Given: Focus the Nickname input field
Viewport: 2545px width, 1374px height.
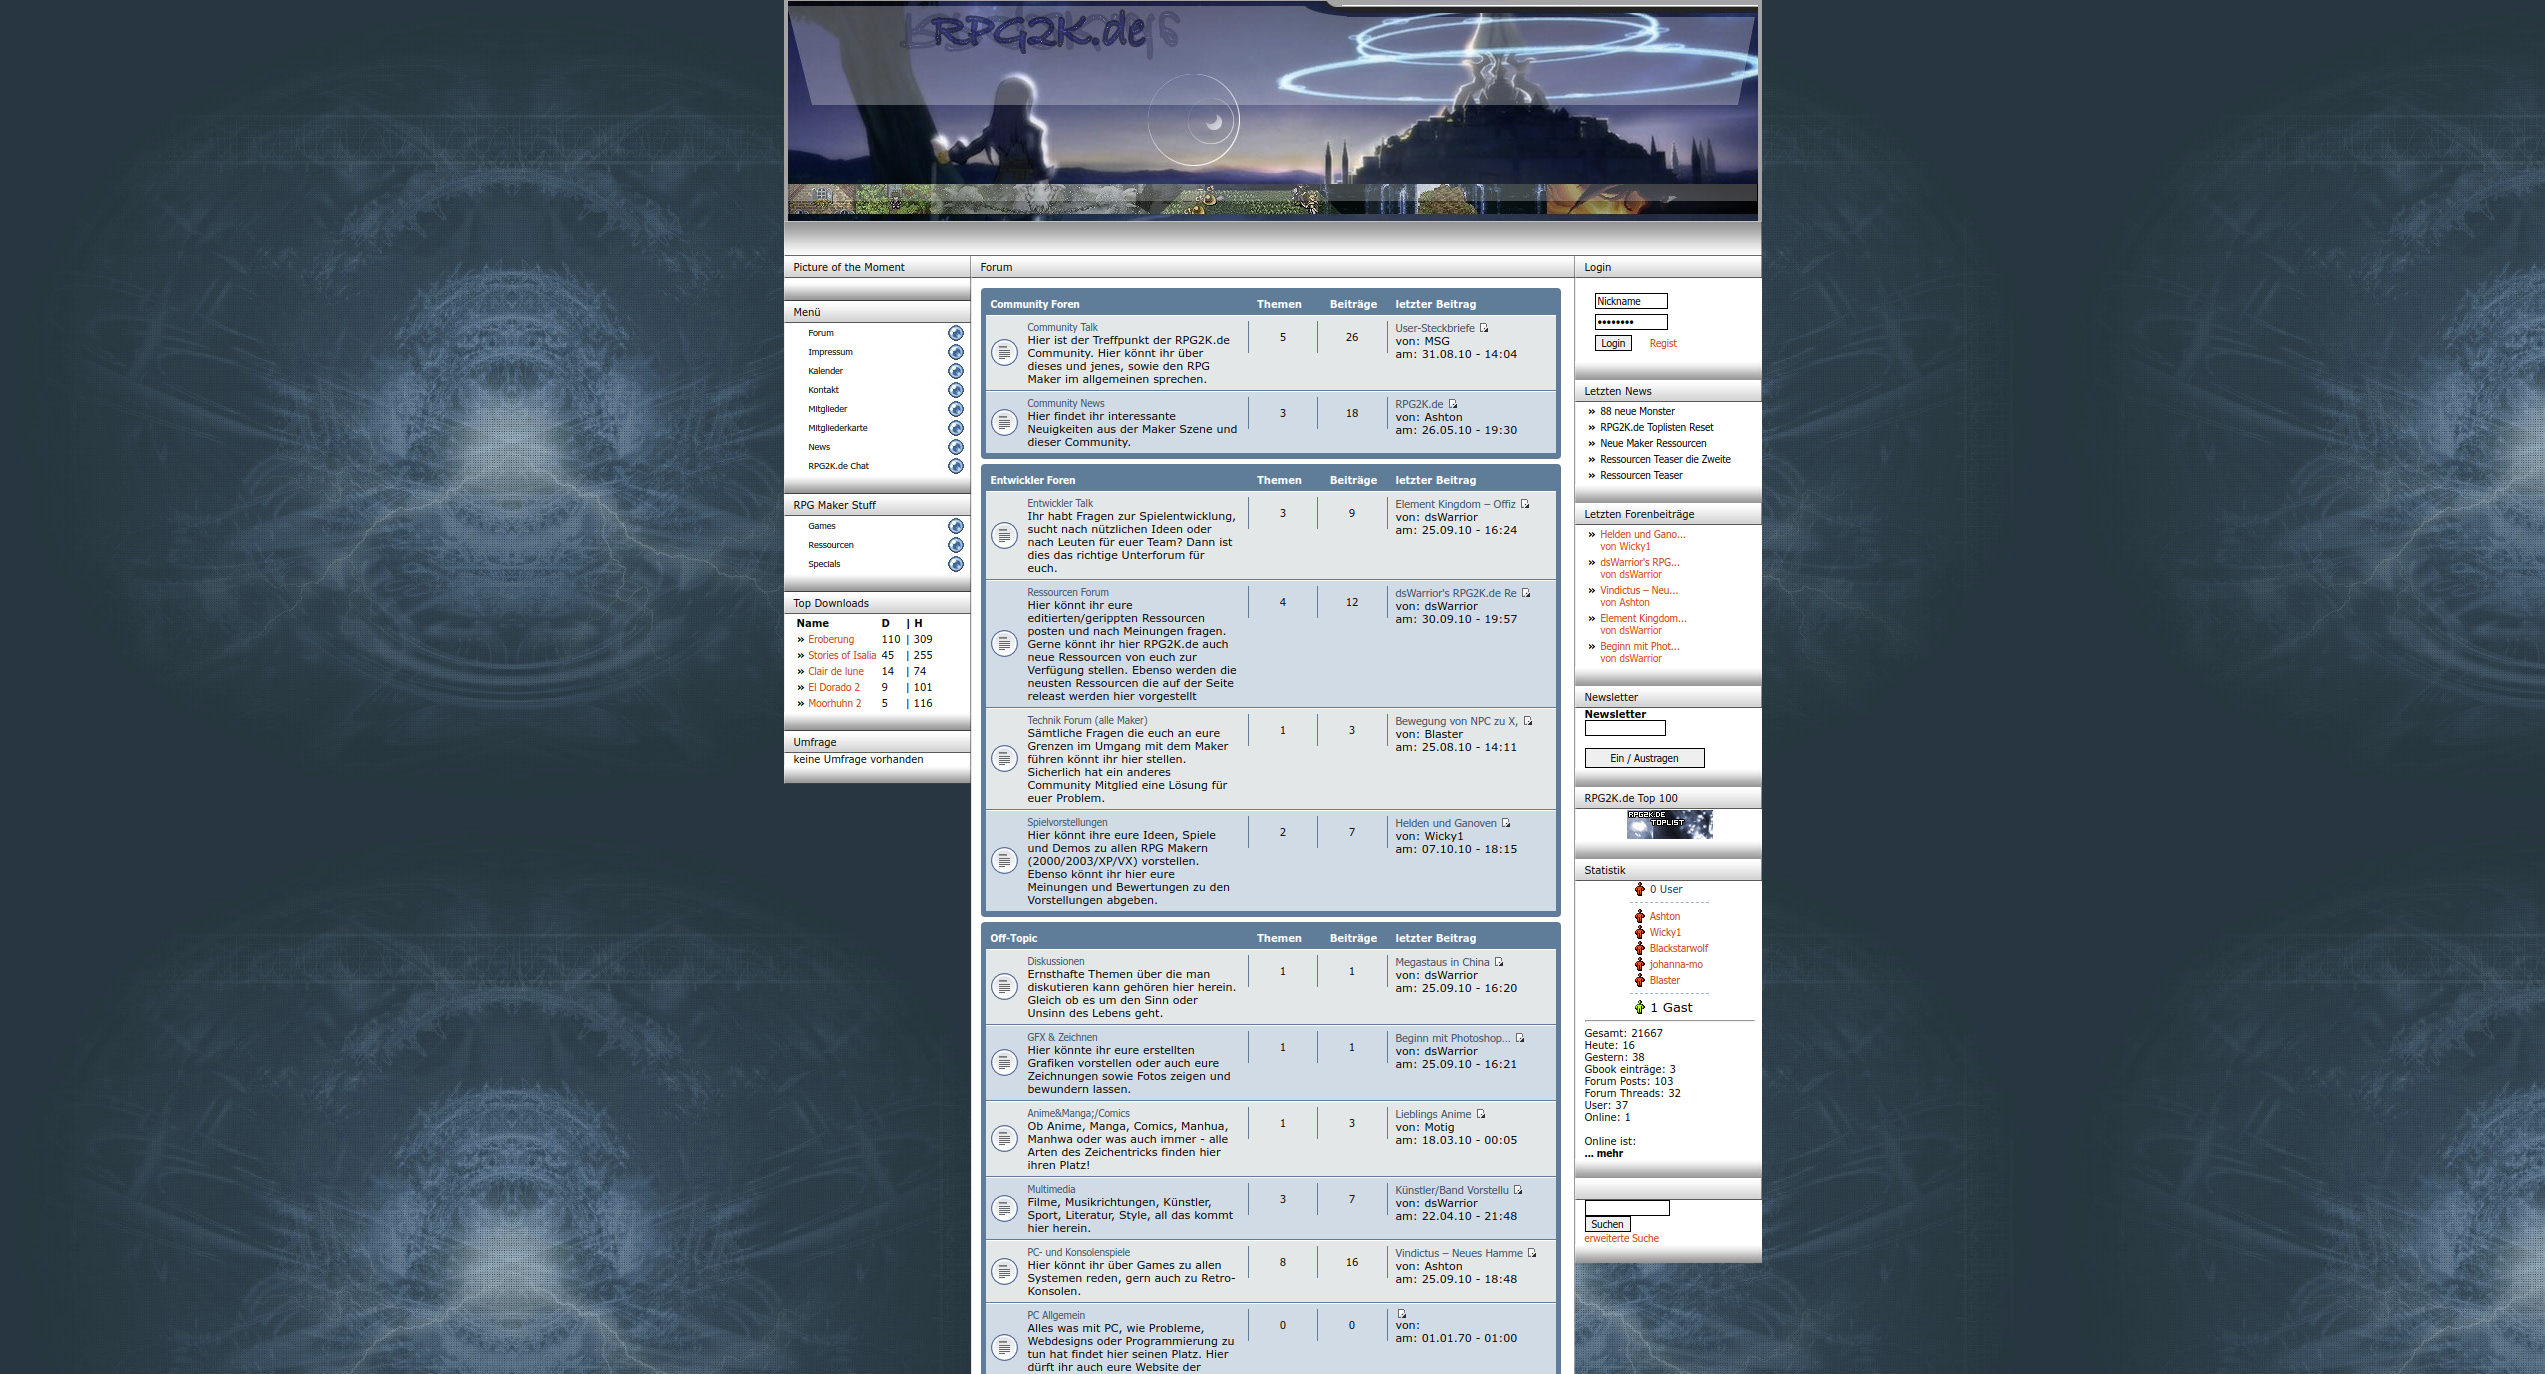Looking at the screenshot, I should point(1630,301).
